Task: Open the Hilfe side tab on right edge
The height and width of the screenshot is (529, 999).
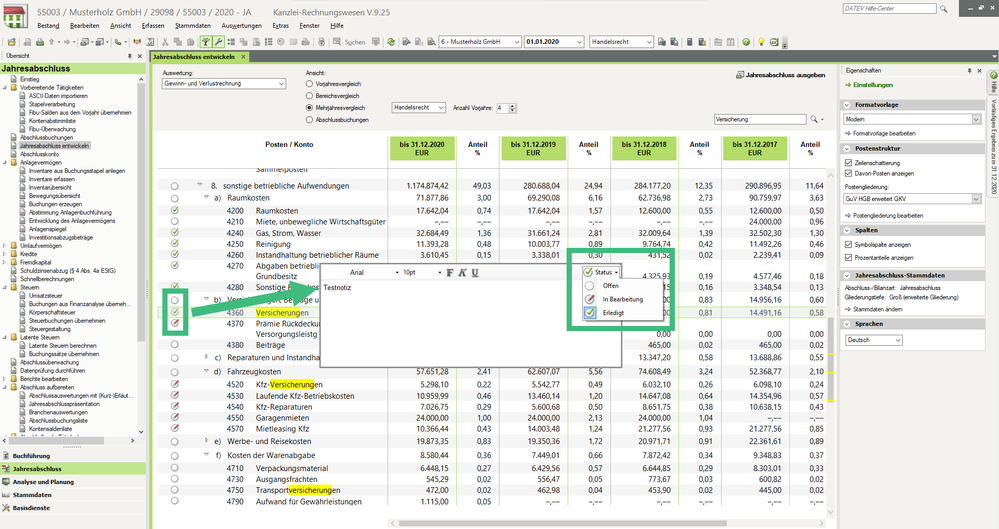Action: tap(993, 84)
